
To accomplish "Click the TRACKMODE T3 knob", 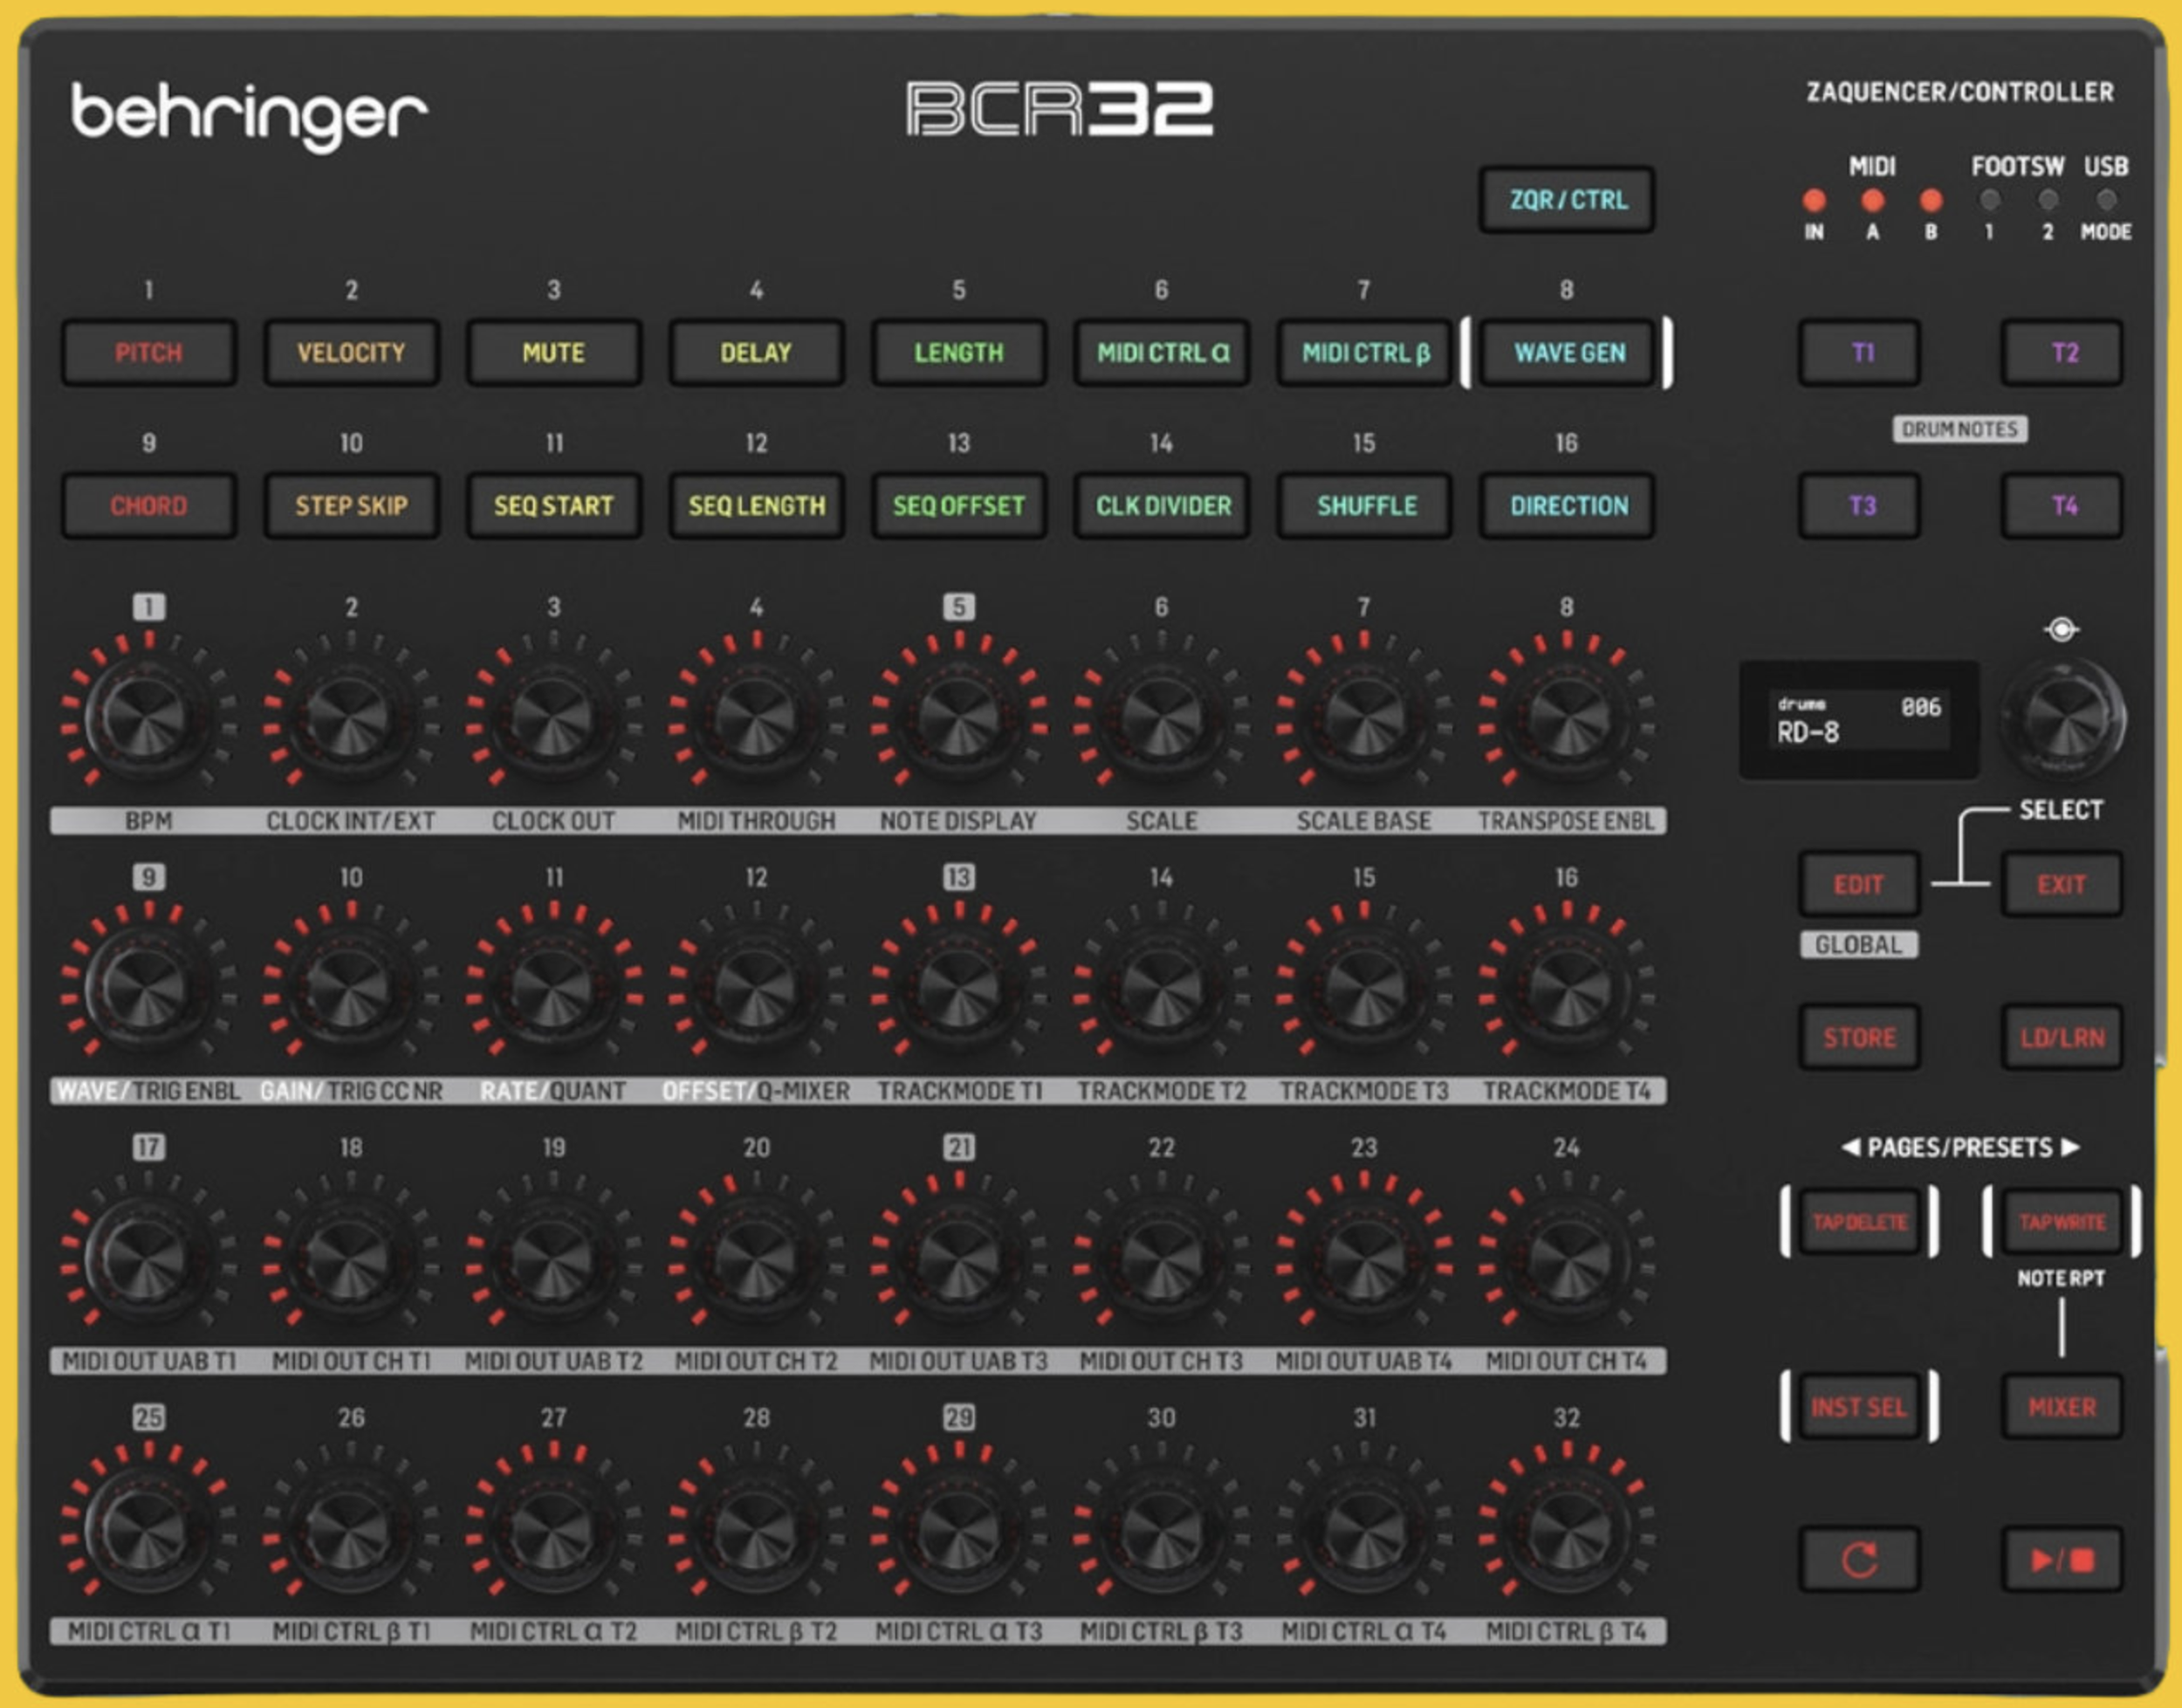I will click(1364, 987).
